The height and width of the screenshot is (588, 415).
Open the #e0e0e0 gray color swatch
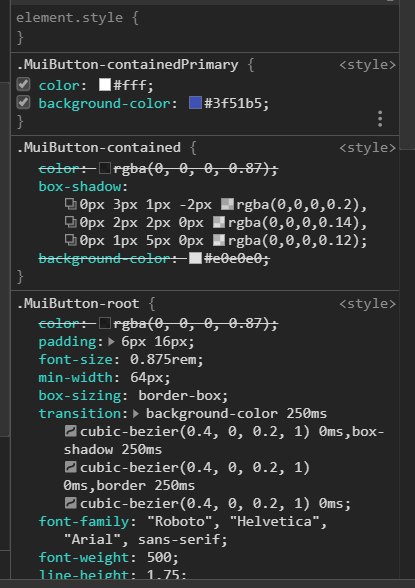(195, 258)
